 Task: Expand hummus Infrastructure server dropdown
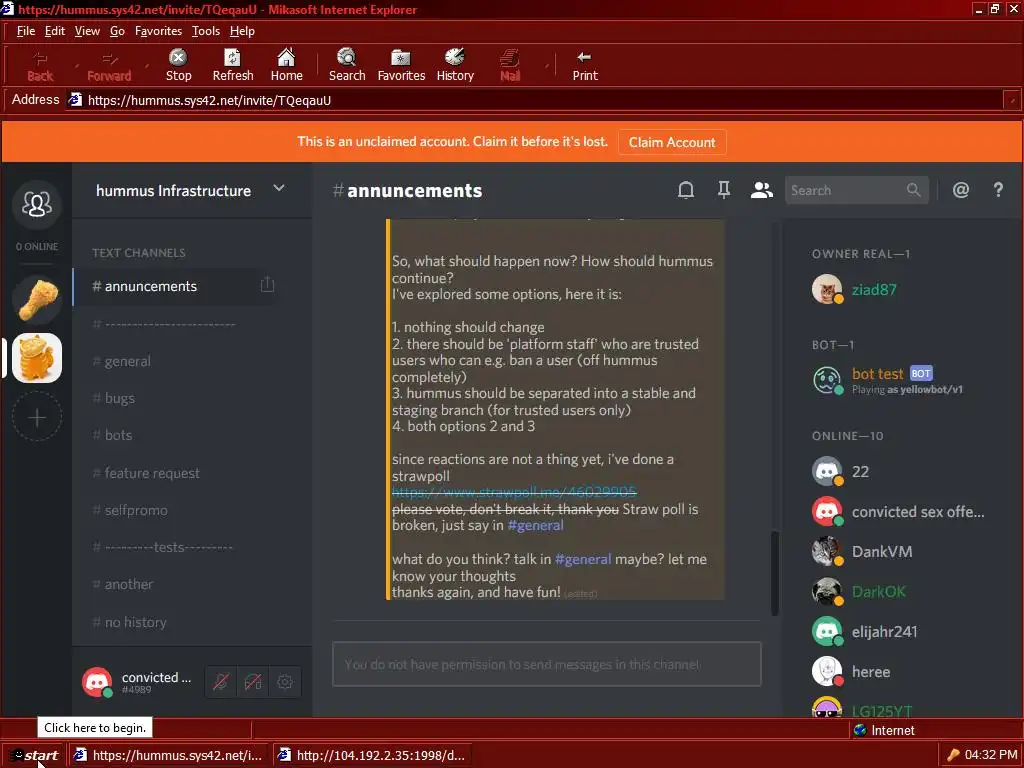(x=279, y=189)
